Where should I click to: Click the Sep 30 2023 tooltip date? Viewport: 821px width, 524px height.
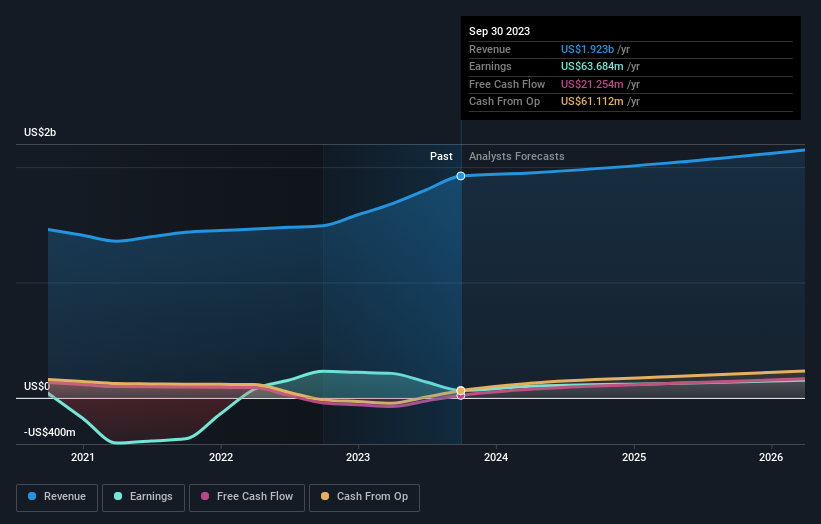pos(500,31)
